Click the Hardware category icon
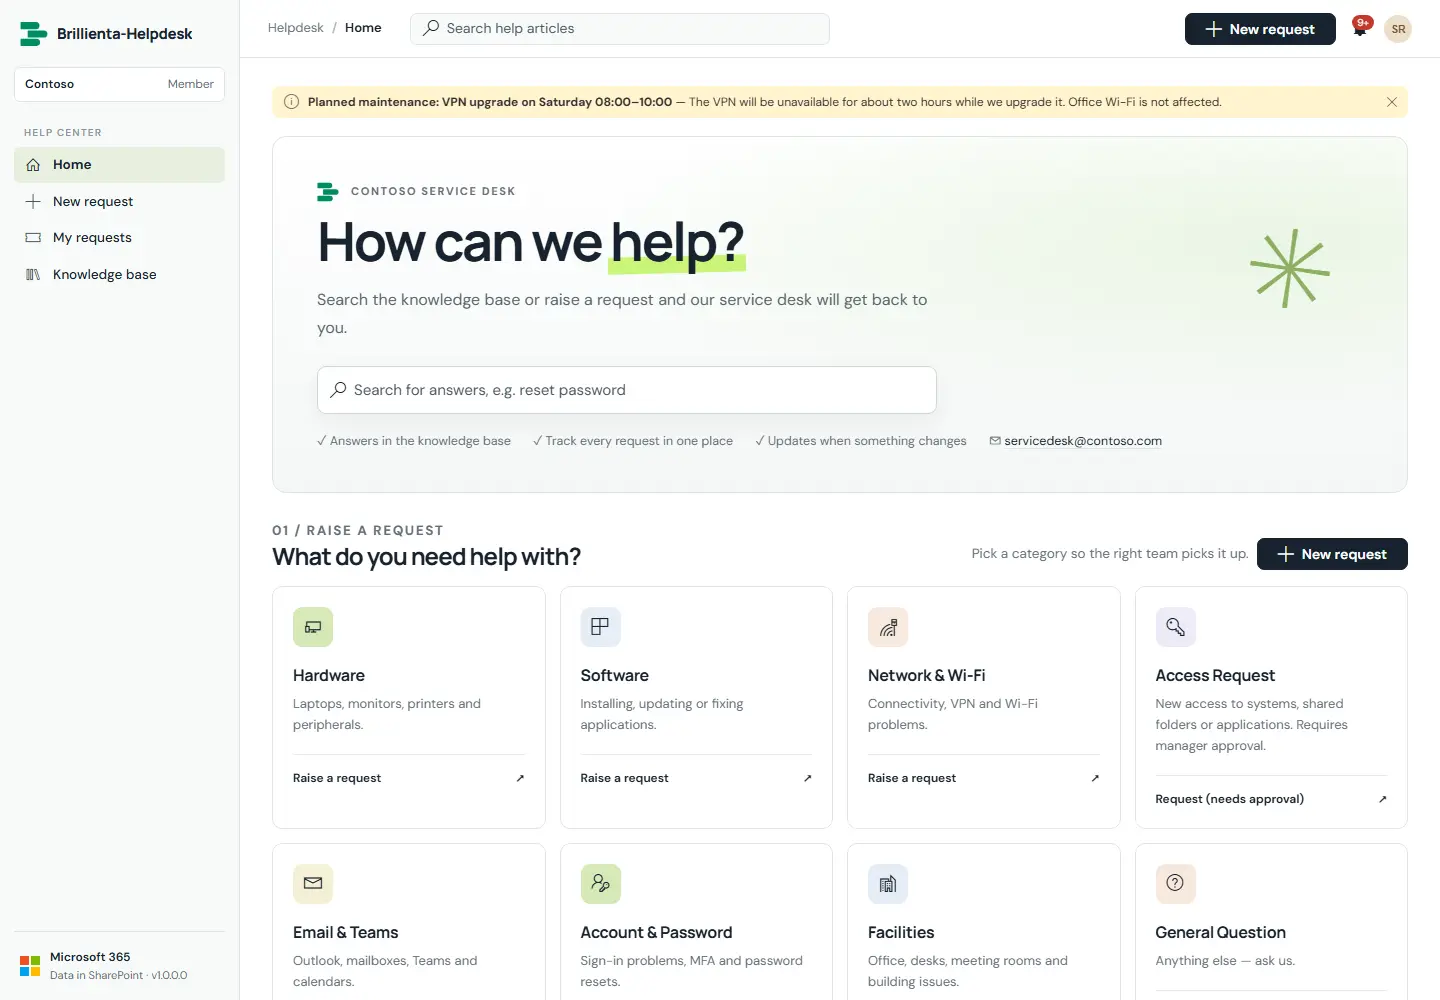The image size is (1440, 1000). coord(313,627)
